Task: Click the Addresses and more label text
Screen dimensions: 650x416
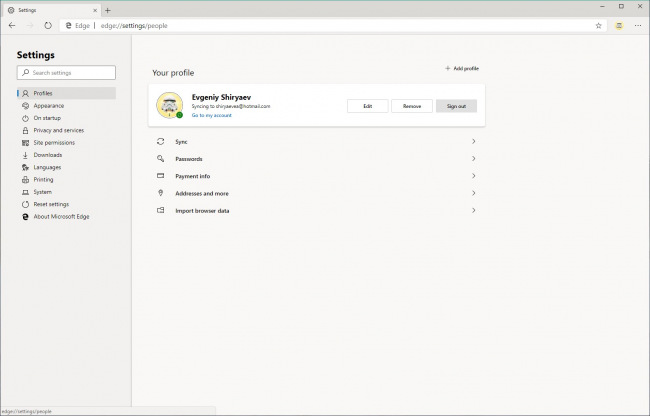Action: click(202, 193)
